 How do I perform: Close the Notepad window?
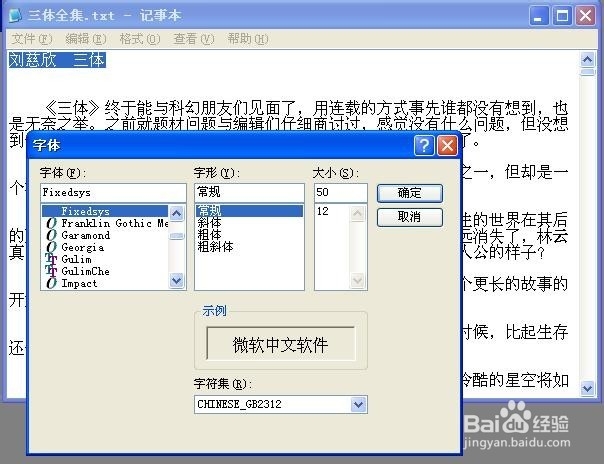(586, 16)
